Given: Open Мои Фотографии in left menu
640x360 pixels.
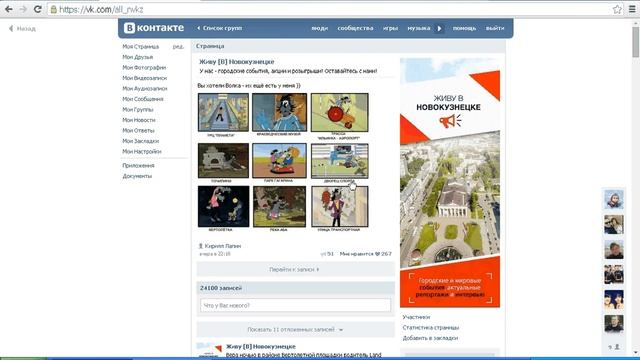Looking at the screenshot, I should 144,68.
